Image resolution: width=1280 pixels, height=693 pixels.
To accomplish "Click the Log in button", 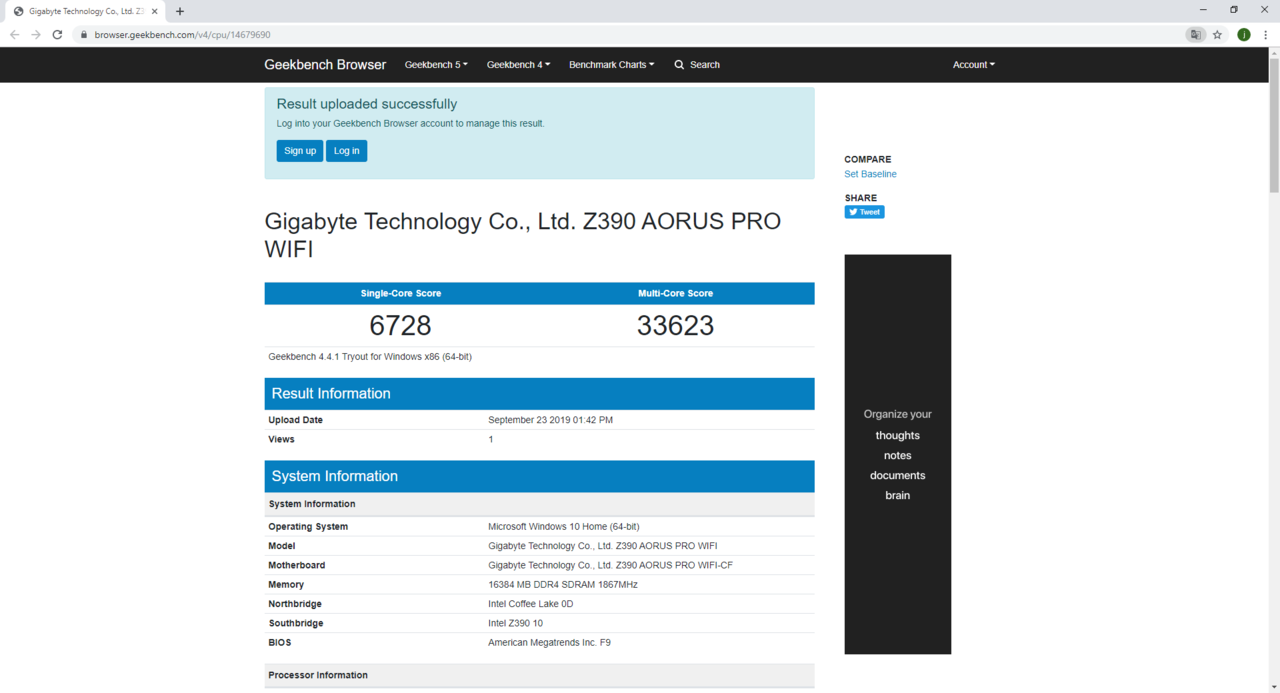I will point(347,151).
